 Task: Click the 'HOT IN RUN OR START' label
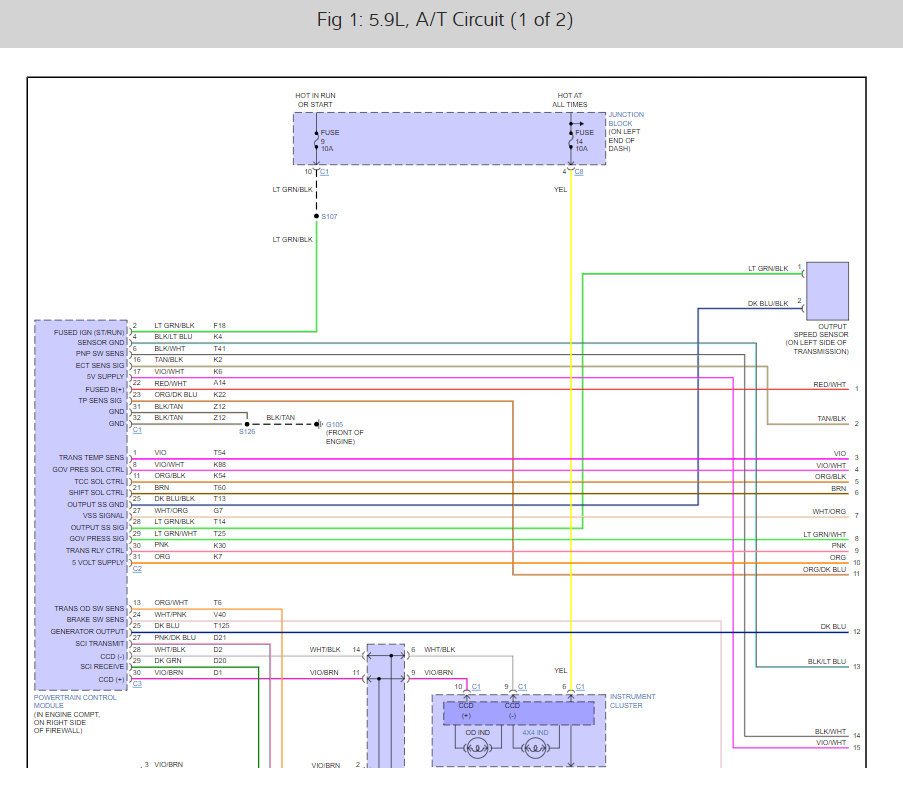coord(315,100)
